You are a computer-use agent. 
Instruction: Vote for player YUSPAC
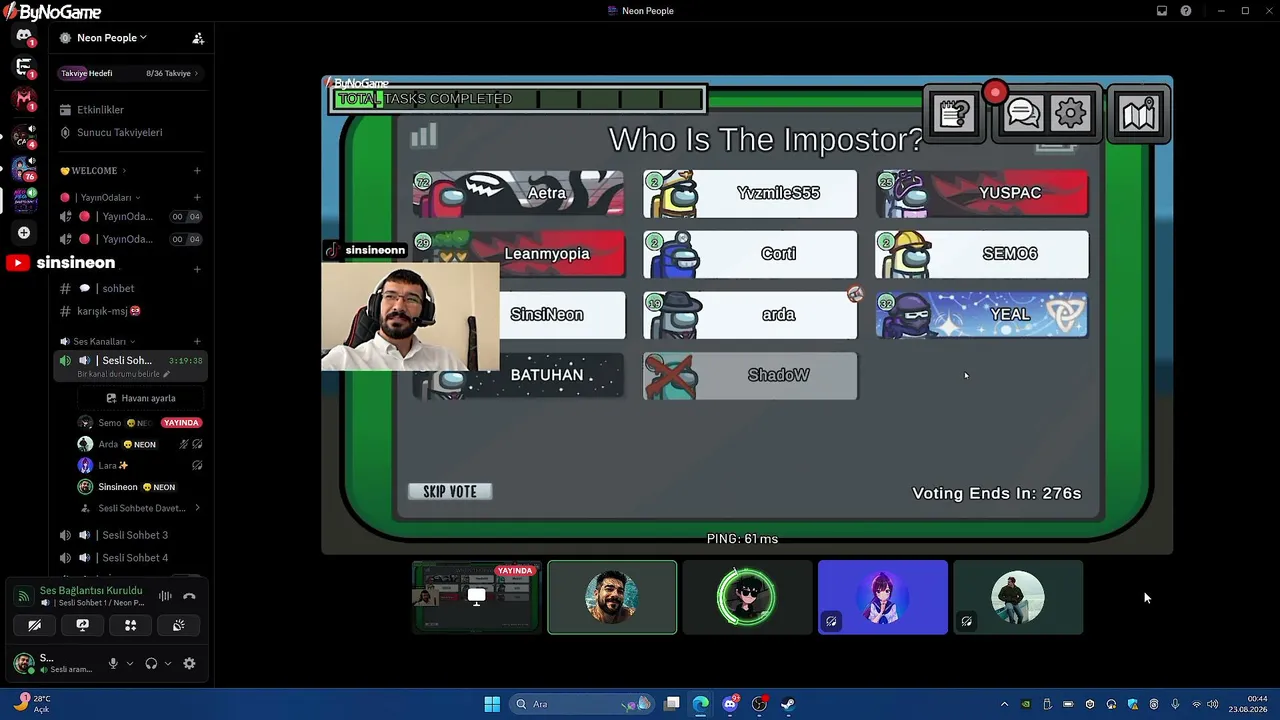click(982, 193)
